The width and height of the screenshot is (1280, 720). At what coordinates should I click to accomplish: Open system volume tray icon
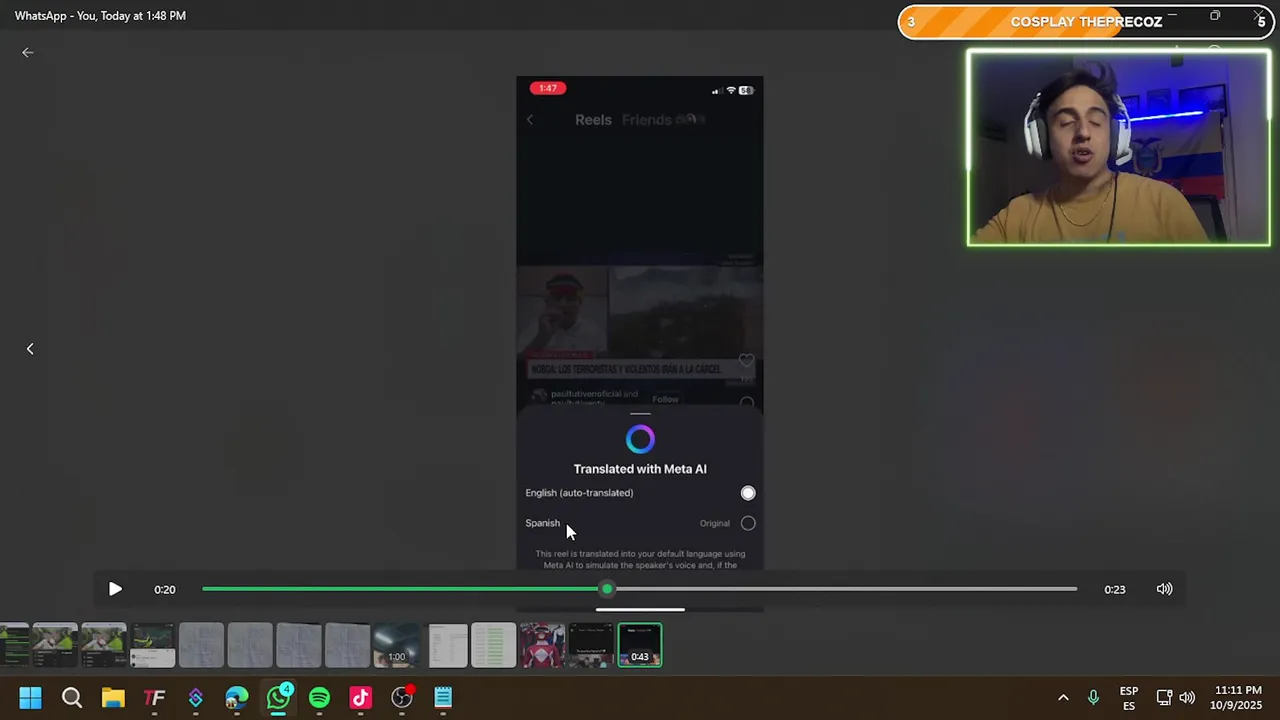click(x=1187, y=698)
